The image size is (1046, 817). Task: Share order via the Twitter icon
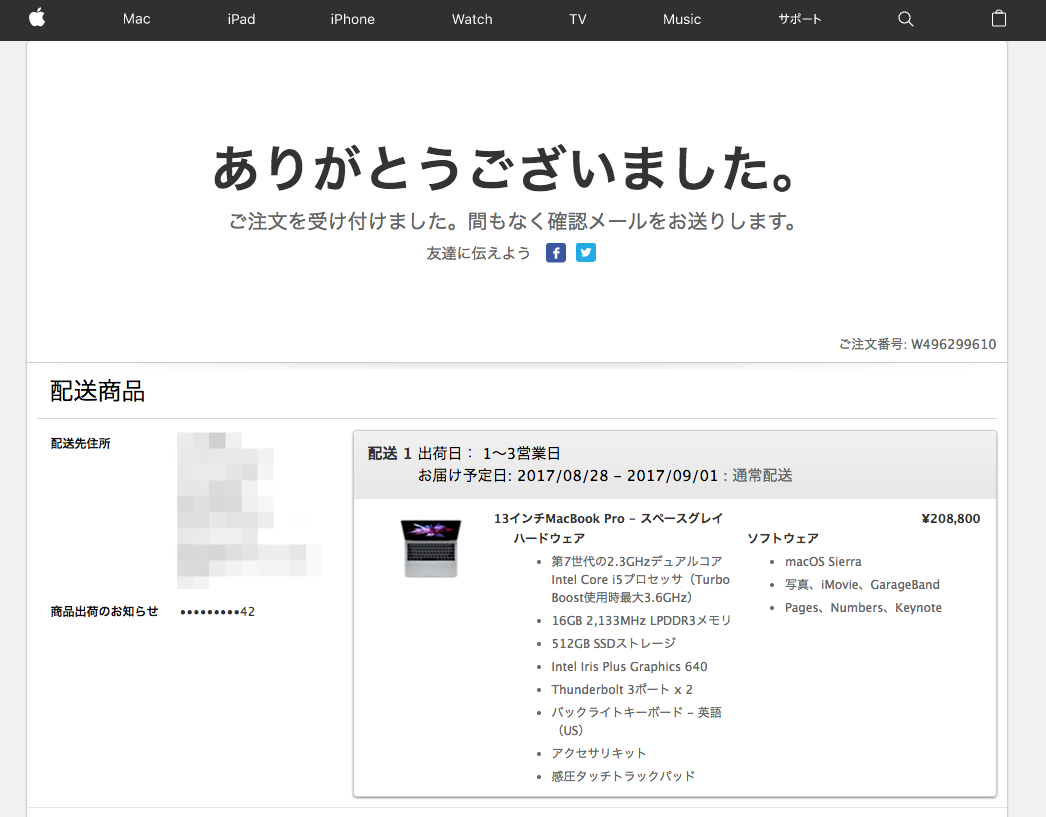[586, 253]
